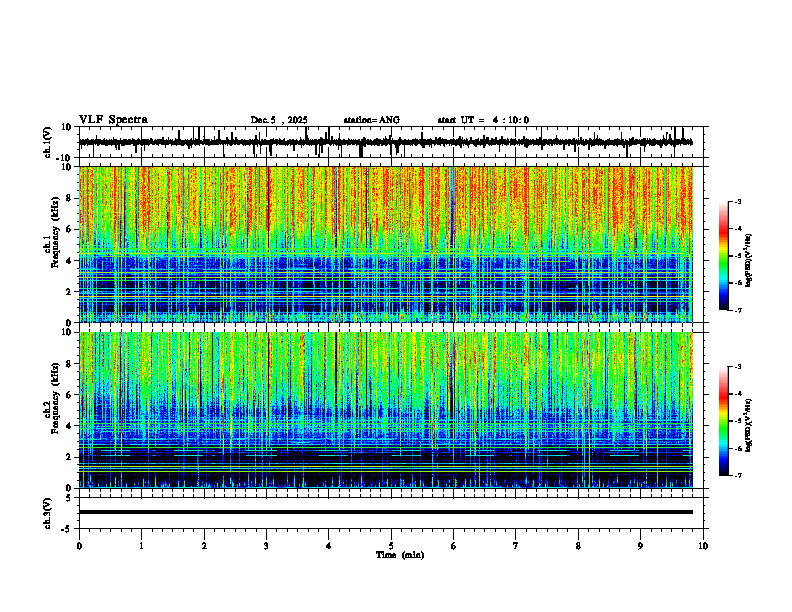Viewport: 792px width, 612px height.
Task: Click the "6" tick on ch.1 frequency axis
Action: (x=70, y=229)
